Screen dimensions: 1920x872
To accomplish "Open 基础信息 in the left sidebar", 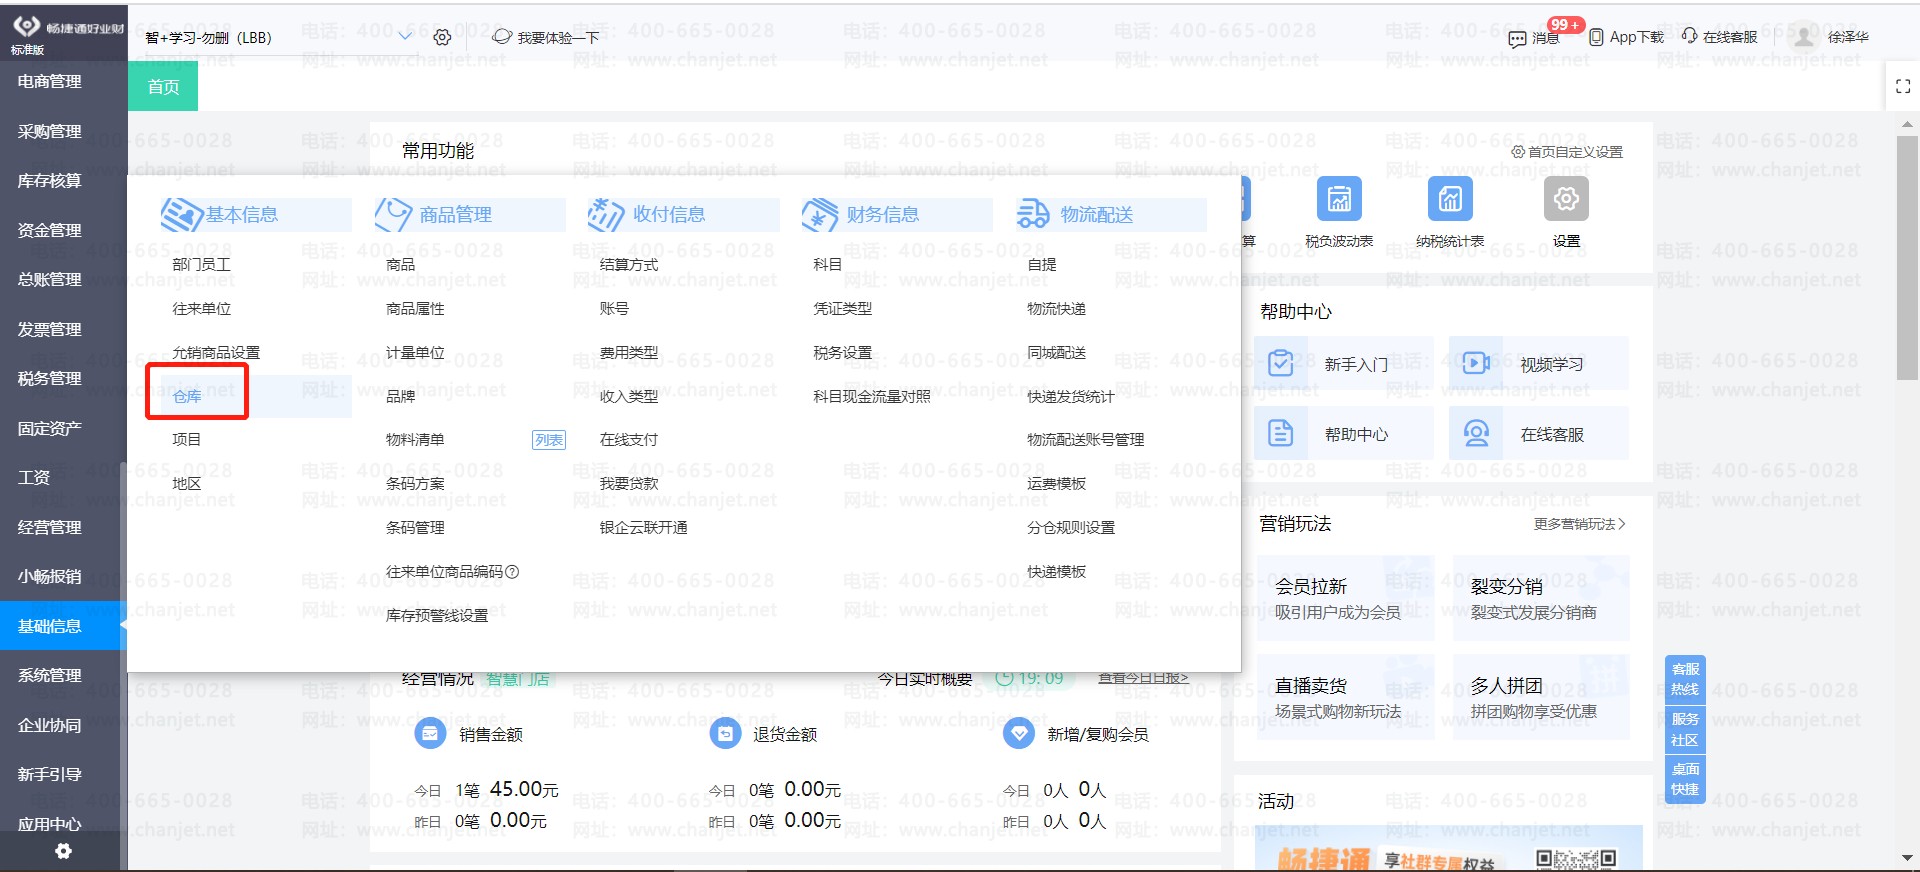I will (50, 626).
